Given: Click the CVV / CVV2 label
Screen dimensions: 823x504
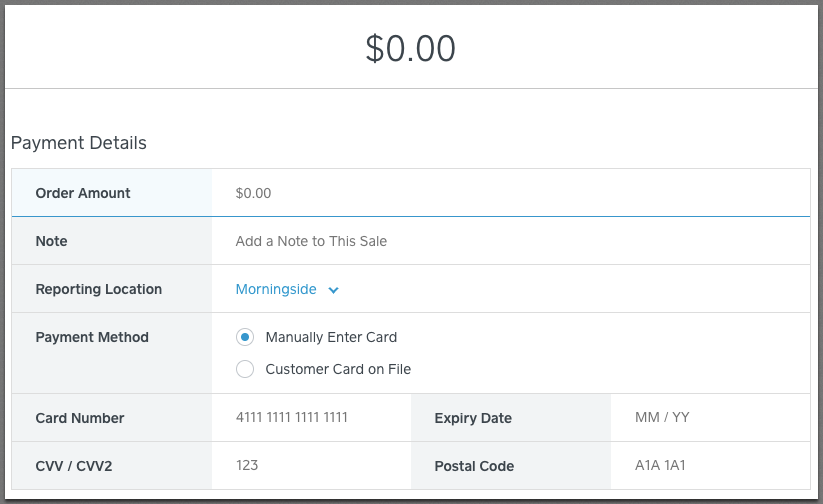Looking at the screenshot, I should tap(76, 466).
